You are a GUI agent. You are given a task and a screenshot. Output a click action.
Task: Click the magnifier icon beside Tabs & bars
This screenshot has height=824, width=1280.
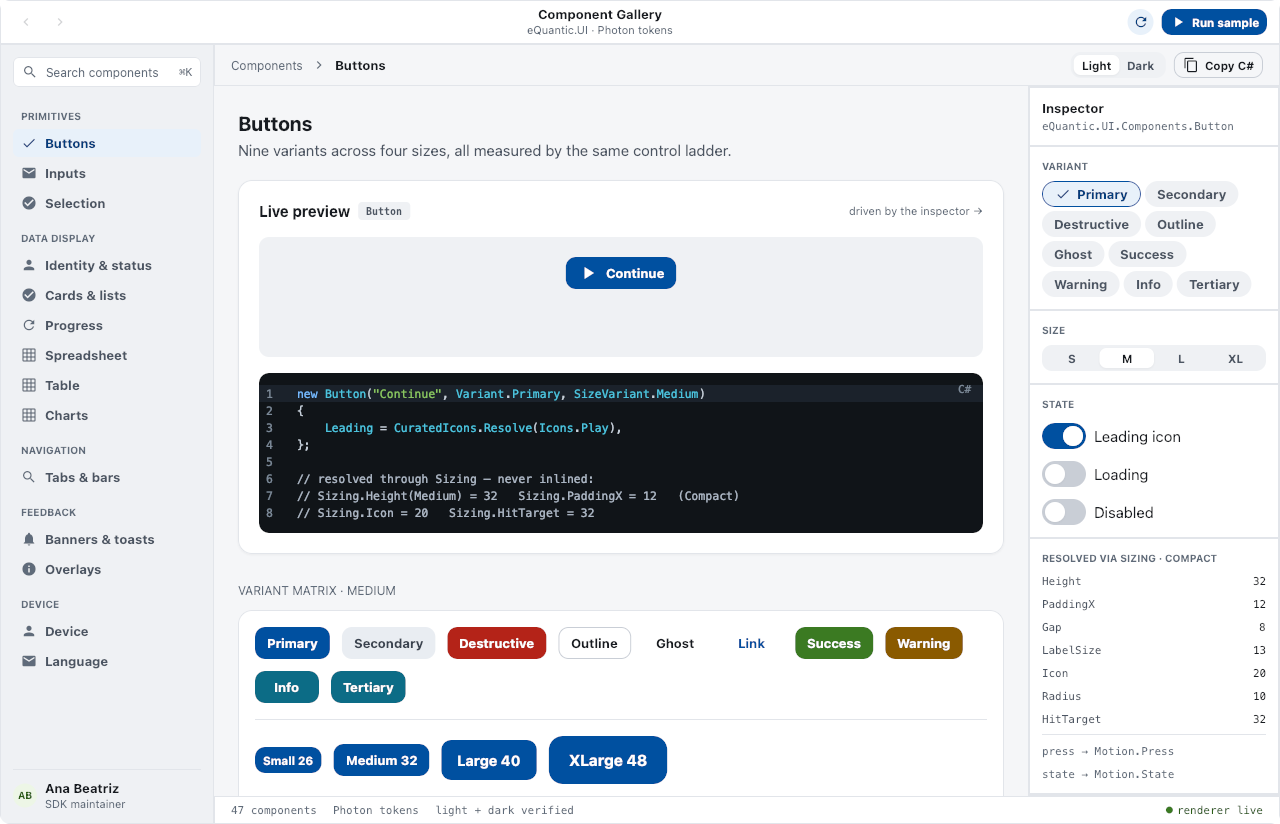click(29, 477)
